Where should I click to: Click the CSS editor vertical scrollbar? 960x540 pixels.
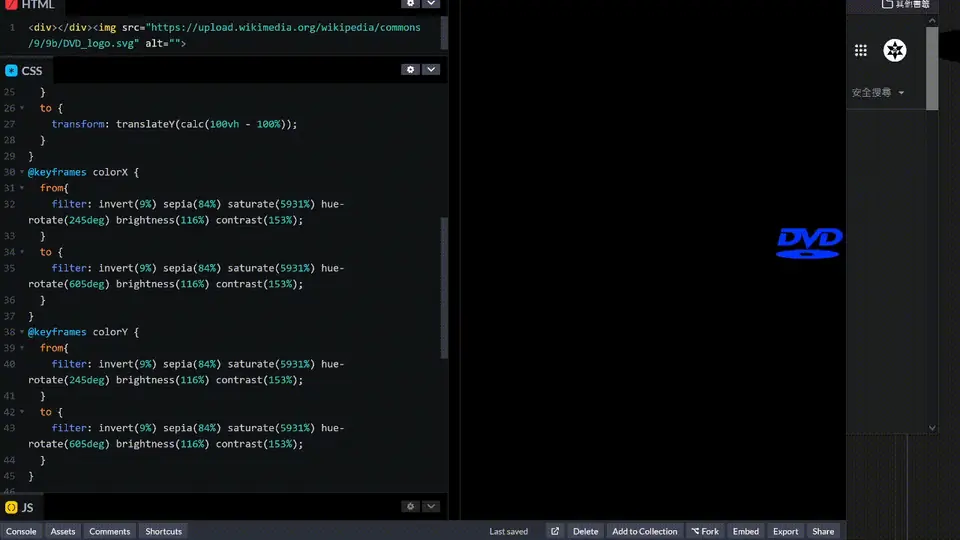(444, 288)
